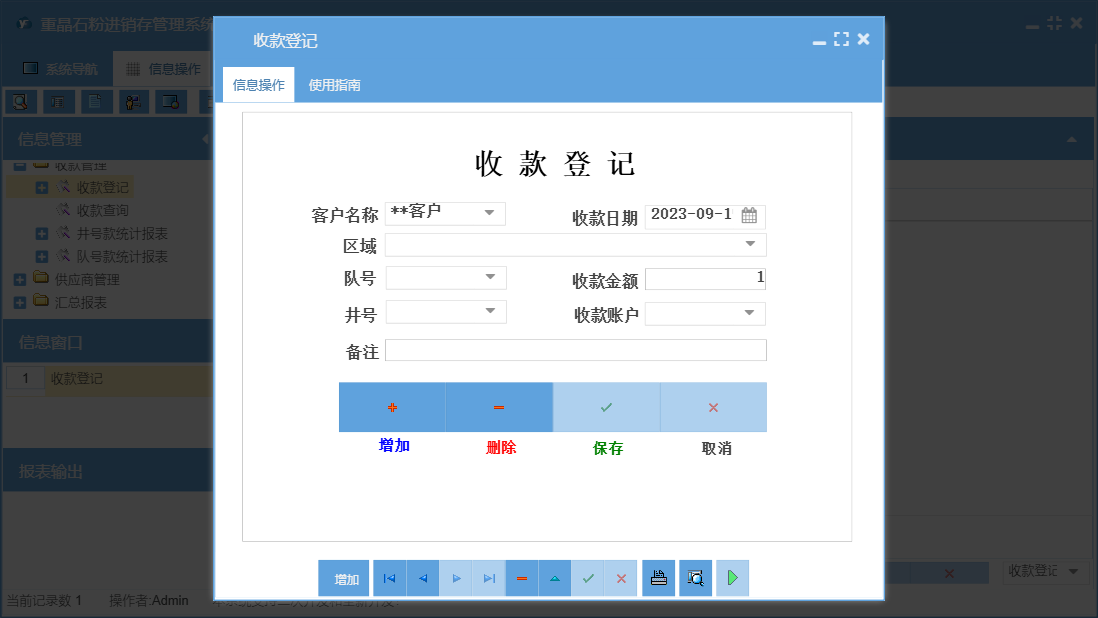Click the delete record minus icon at bottom
Screen dimensions: 1098x618
tap(521, 578)
